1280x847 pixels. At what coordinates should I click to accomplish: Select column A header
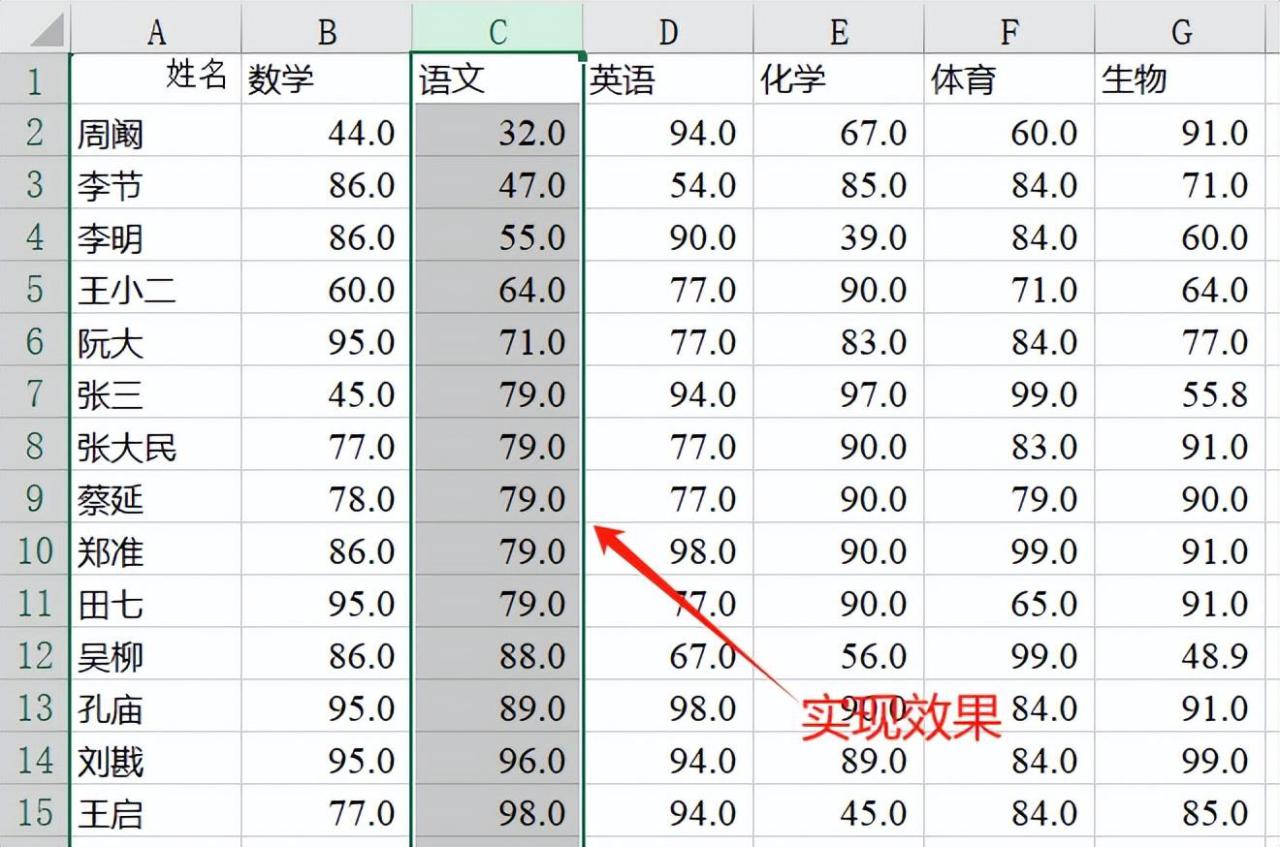155,28
